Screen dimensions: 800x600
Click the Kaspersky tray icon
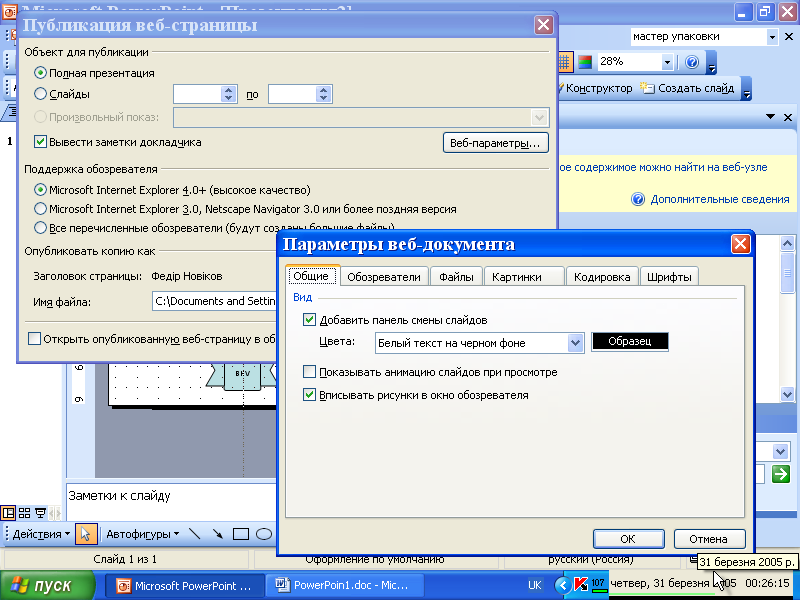pos(580,584)
